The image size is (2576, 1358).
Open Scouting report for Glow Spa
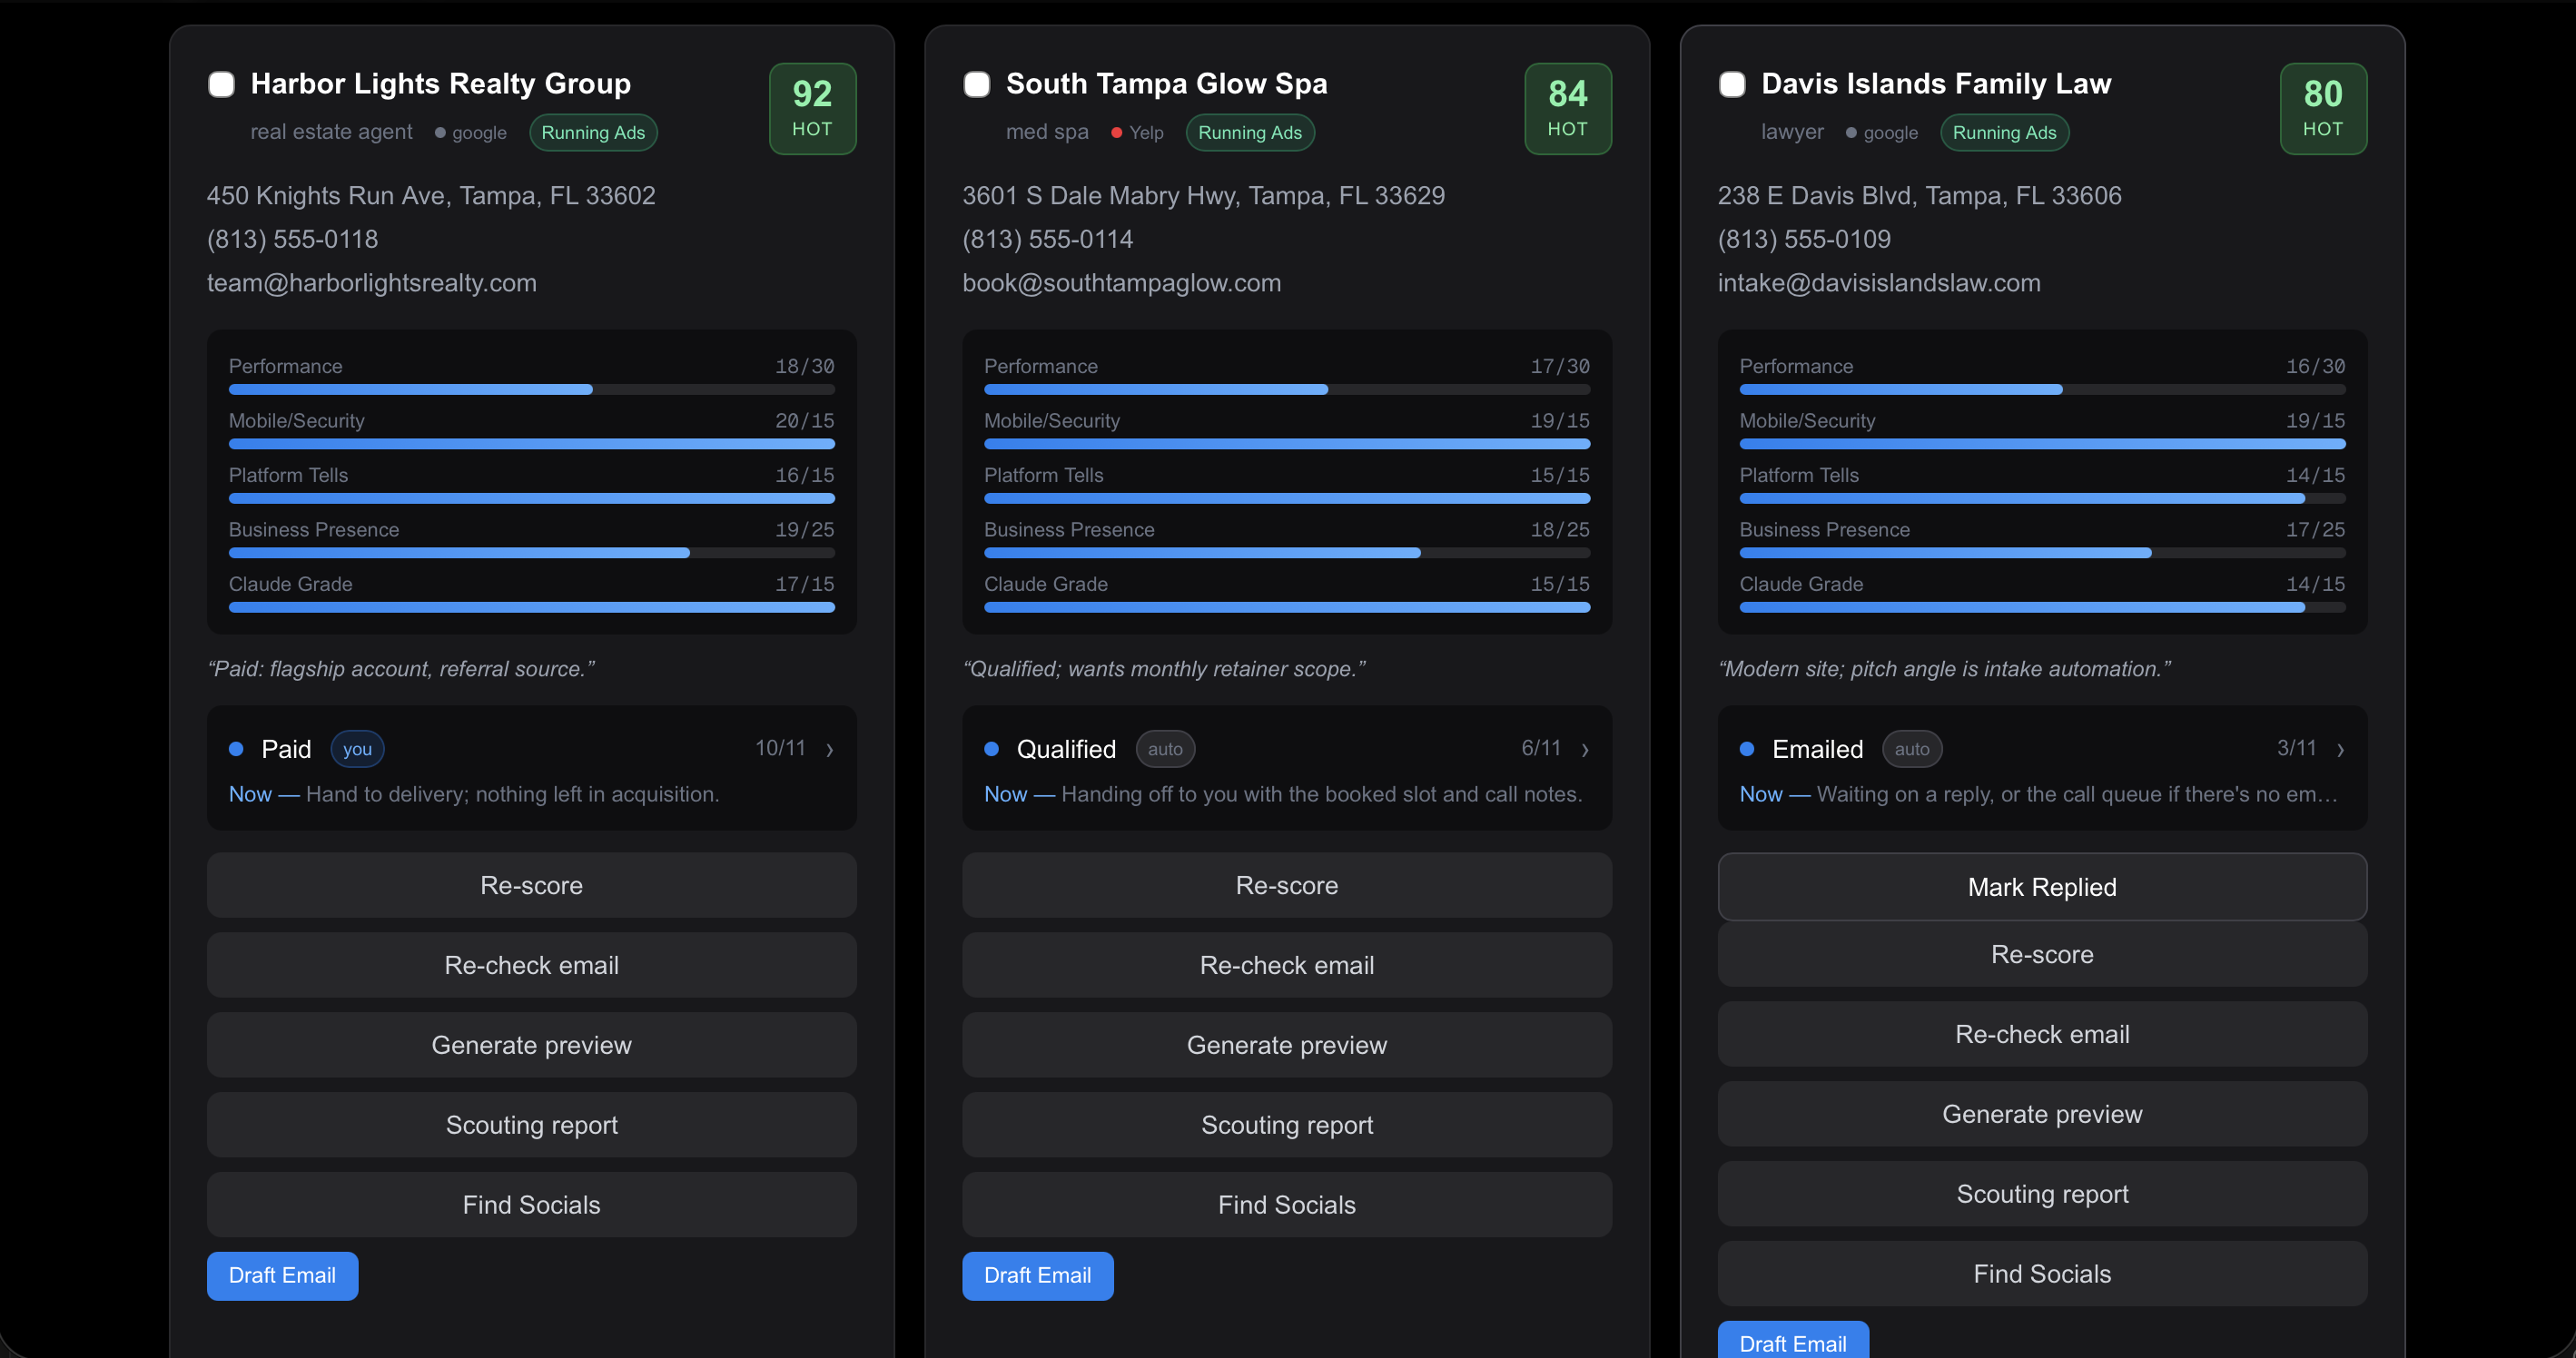pos(1286,1125)
